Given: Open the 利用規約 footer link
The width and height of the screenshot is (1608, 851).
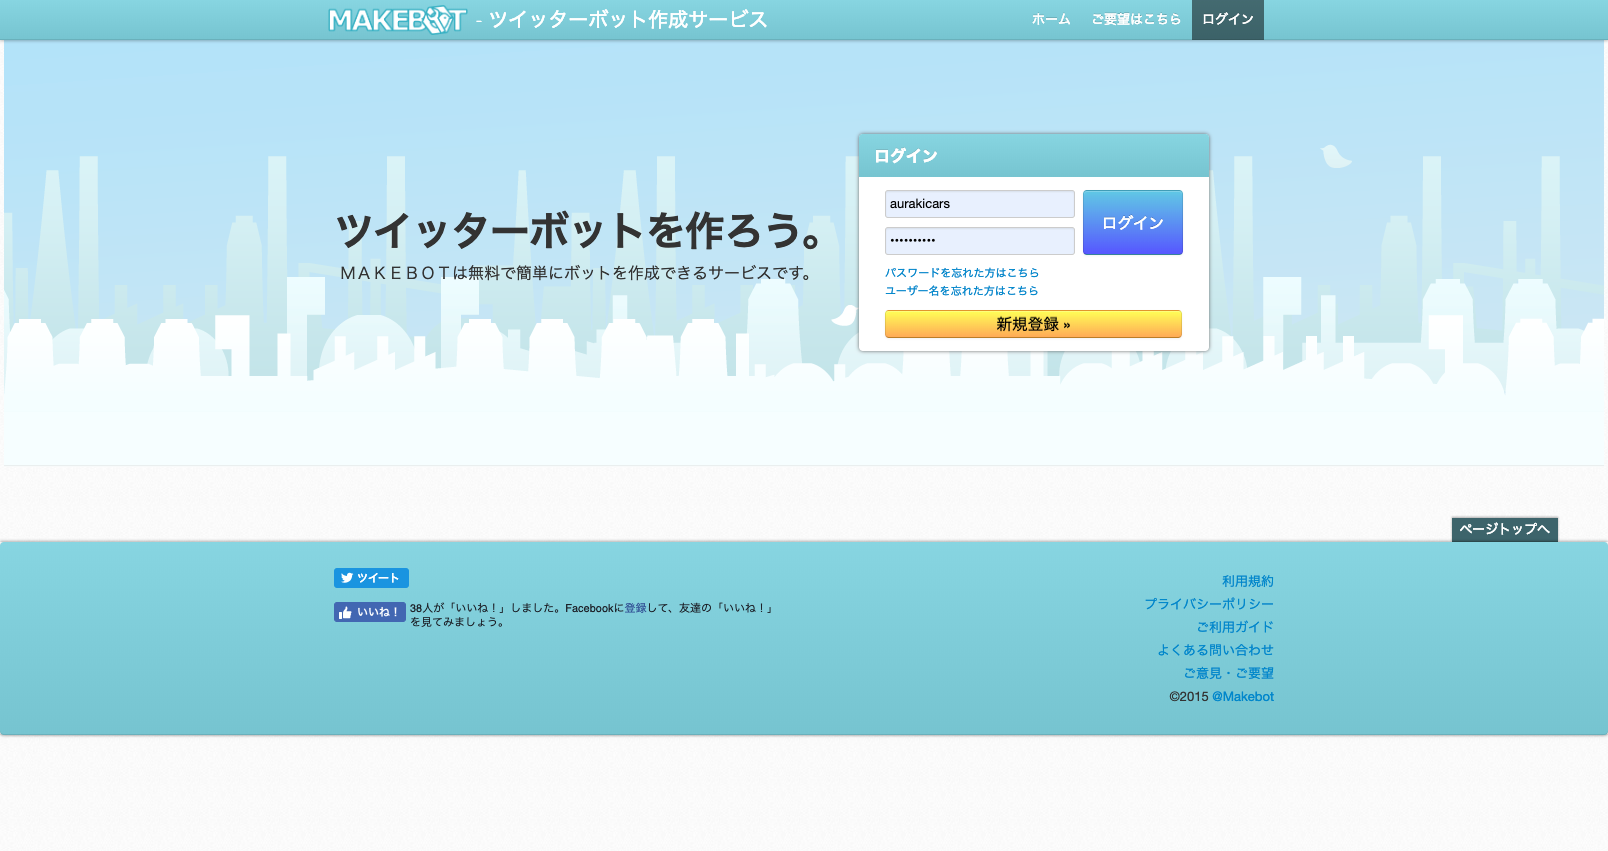Looking at the screenshot, I should [1247, 581].
